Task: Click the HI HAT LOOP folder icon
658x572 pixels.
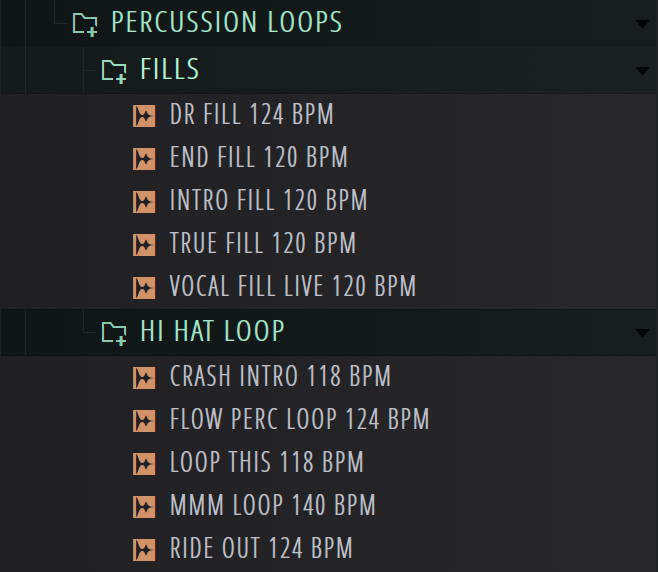Action: 115,333
